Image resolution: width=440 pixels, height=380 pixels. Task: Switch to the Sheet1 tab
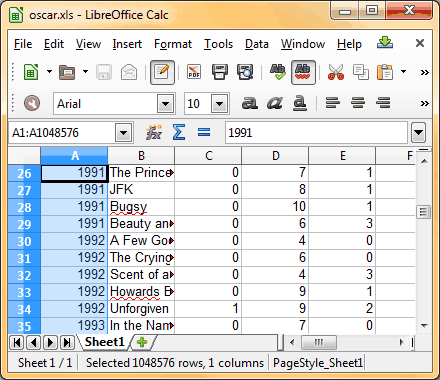104,342
